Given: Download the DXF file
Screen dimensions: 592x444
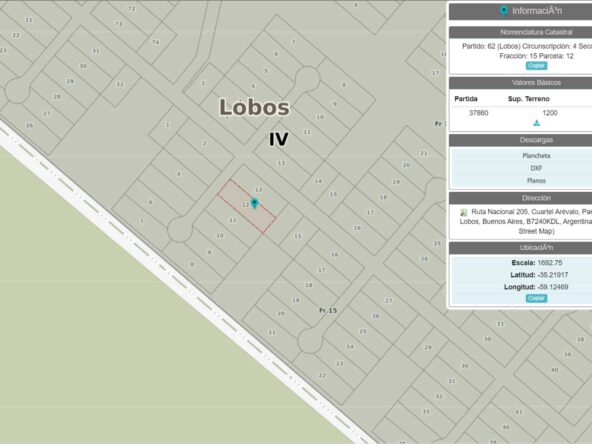Looking at the screenshot, I should coord(536,168).
